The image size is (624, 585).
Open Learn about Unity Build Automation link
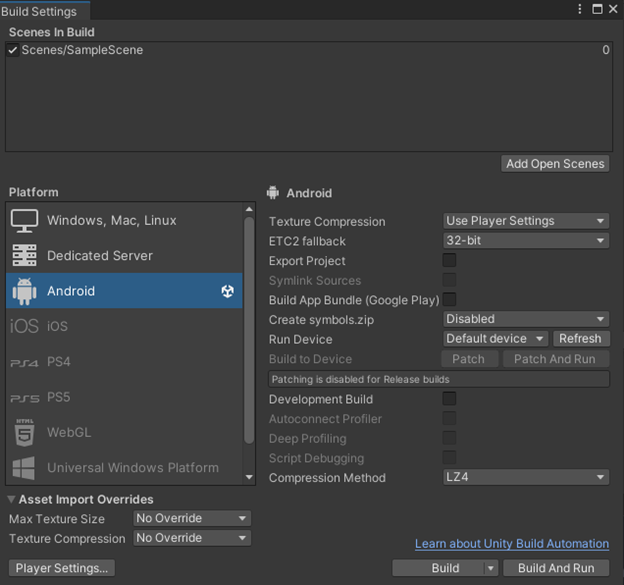[x=512, y=544]
